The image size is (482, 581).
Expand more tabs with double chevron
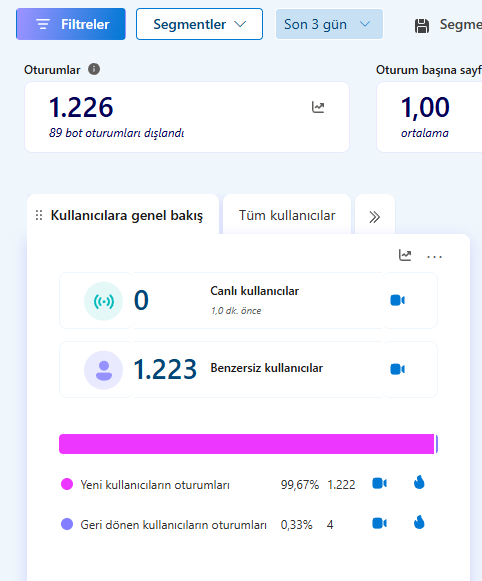[375, 217]
